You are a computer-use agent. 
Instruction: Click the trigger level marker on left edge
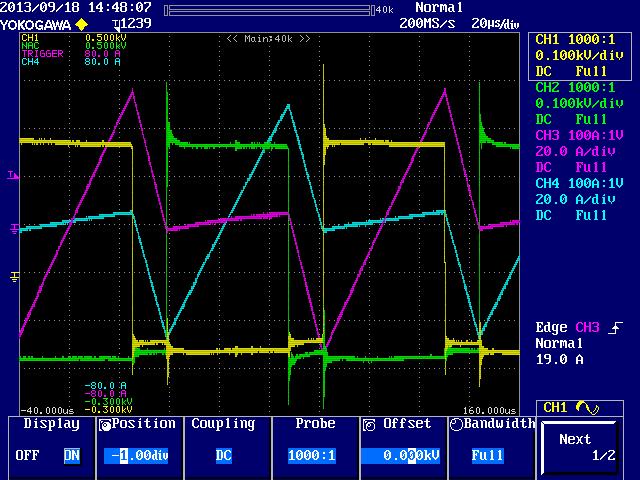point(13,176)
